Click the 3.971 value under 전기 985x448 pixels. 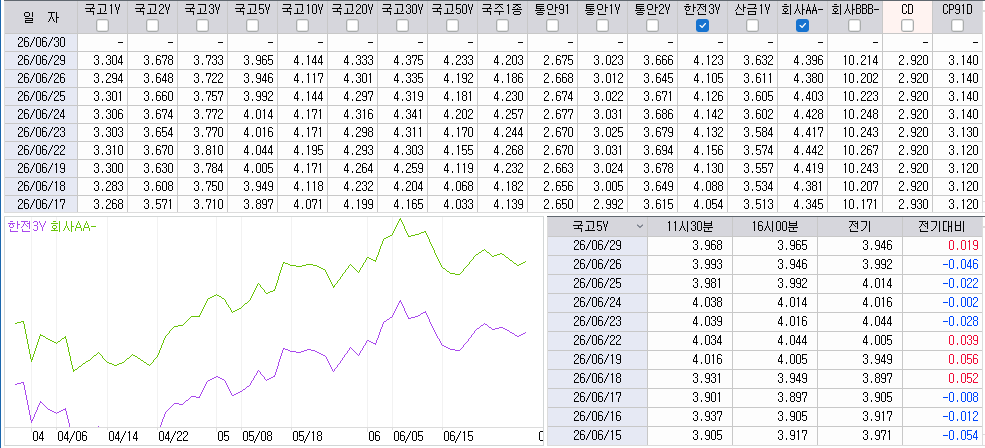880,435
